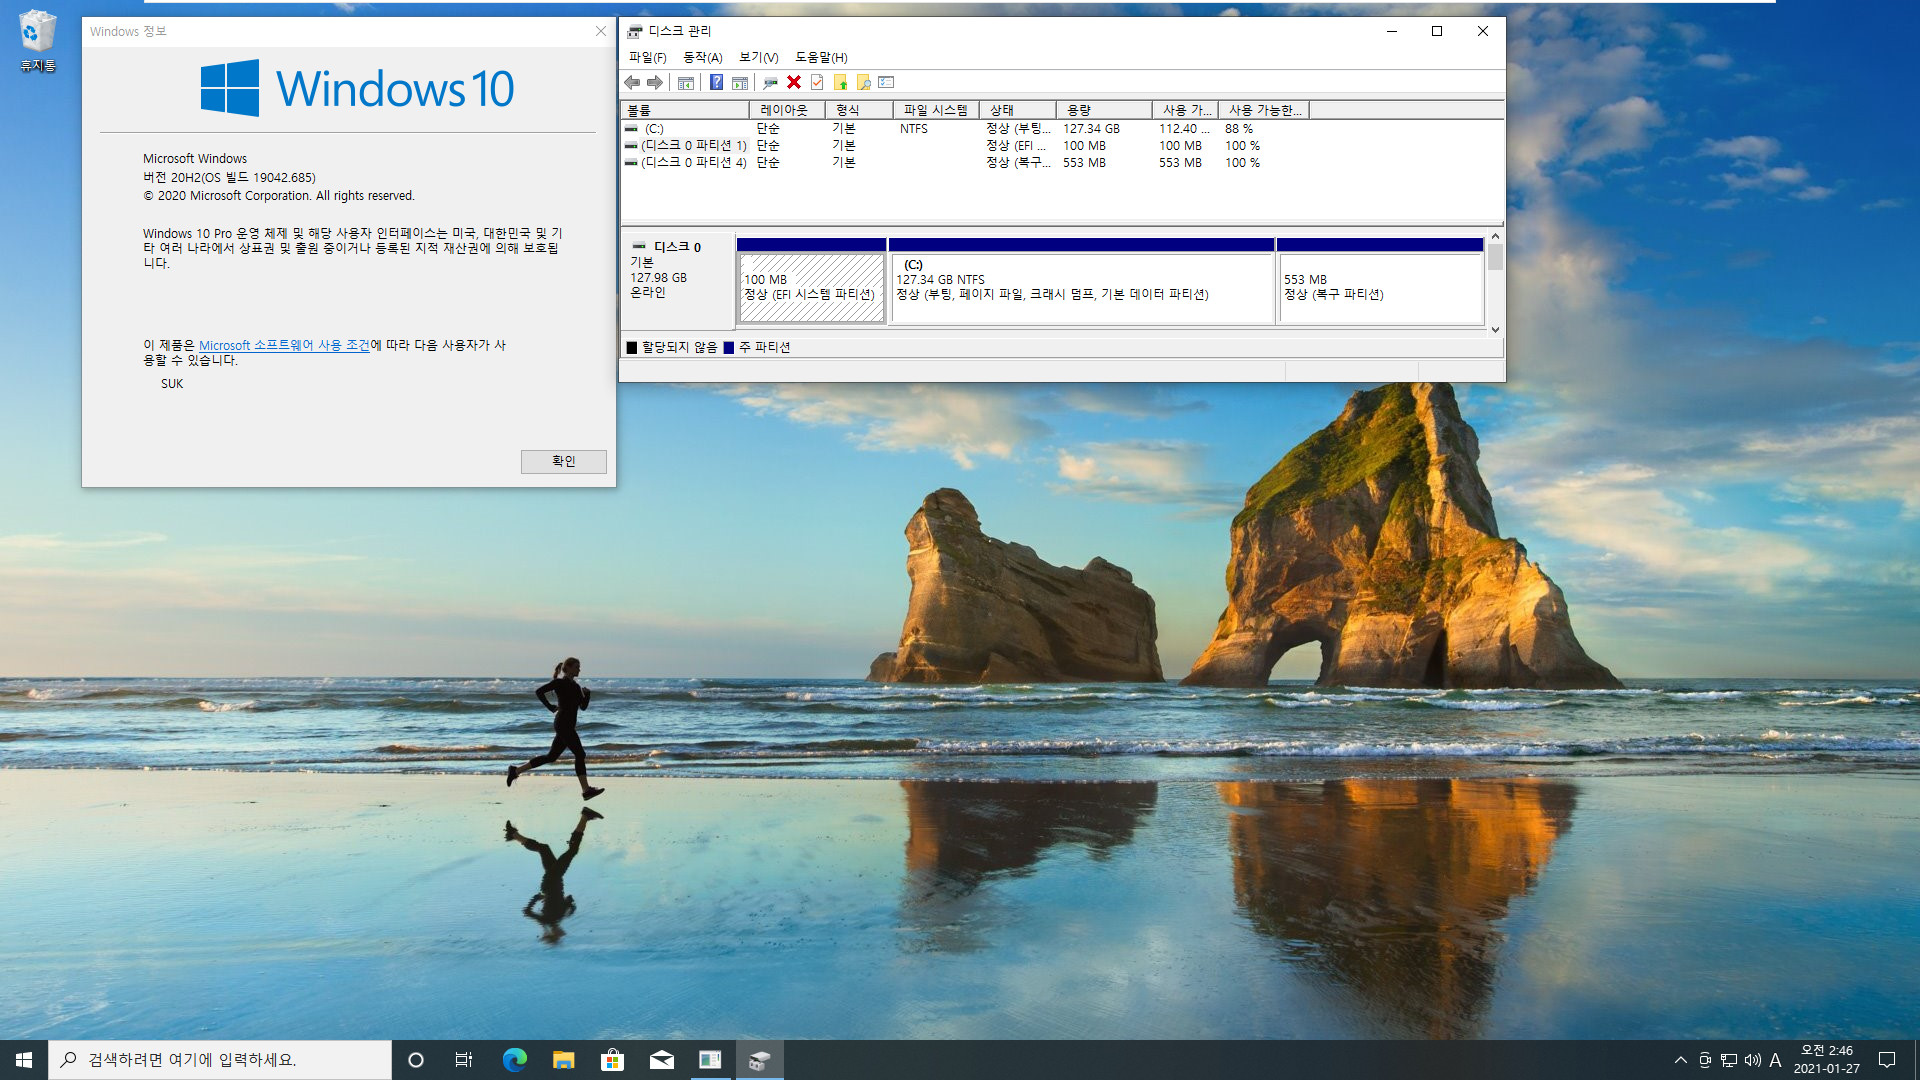Open the Windows Start menu
1920x1080 pixels.
pos(24,1060)
